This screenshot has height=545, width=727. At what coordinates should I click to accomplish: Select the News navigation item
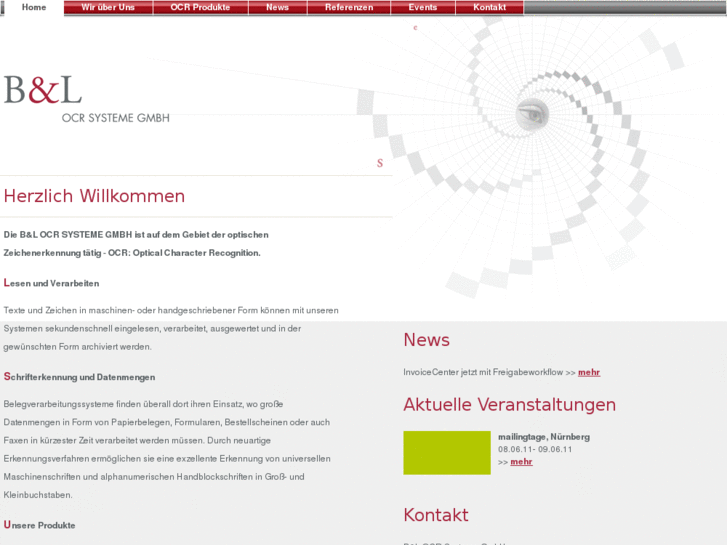[x=277, y=7]
